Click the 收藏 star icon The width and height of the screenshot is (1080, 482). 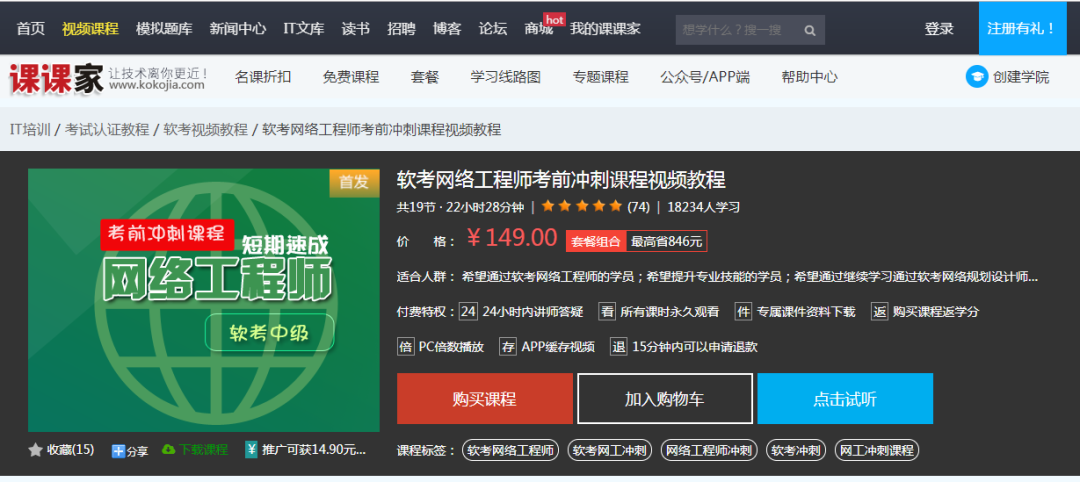click(x=35, y=450)
